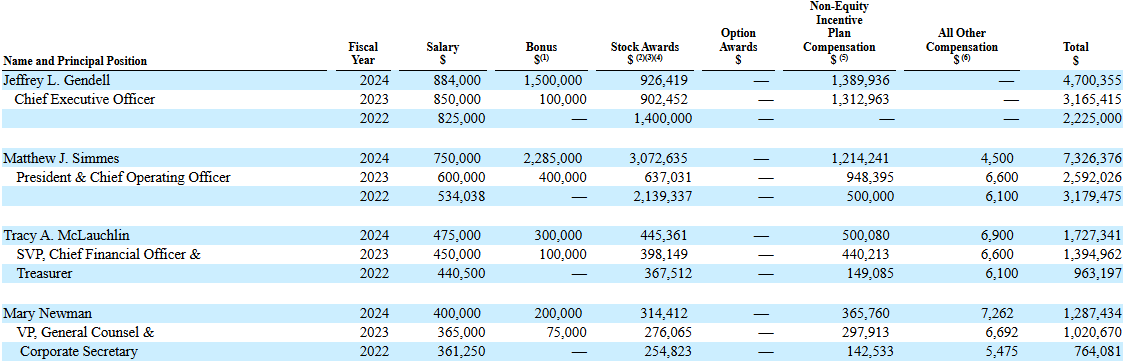1128x363 pixels.
Task: Select the Chief Executive Officer title
Action: coord(84,99)
